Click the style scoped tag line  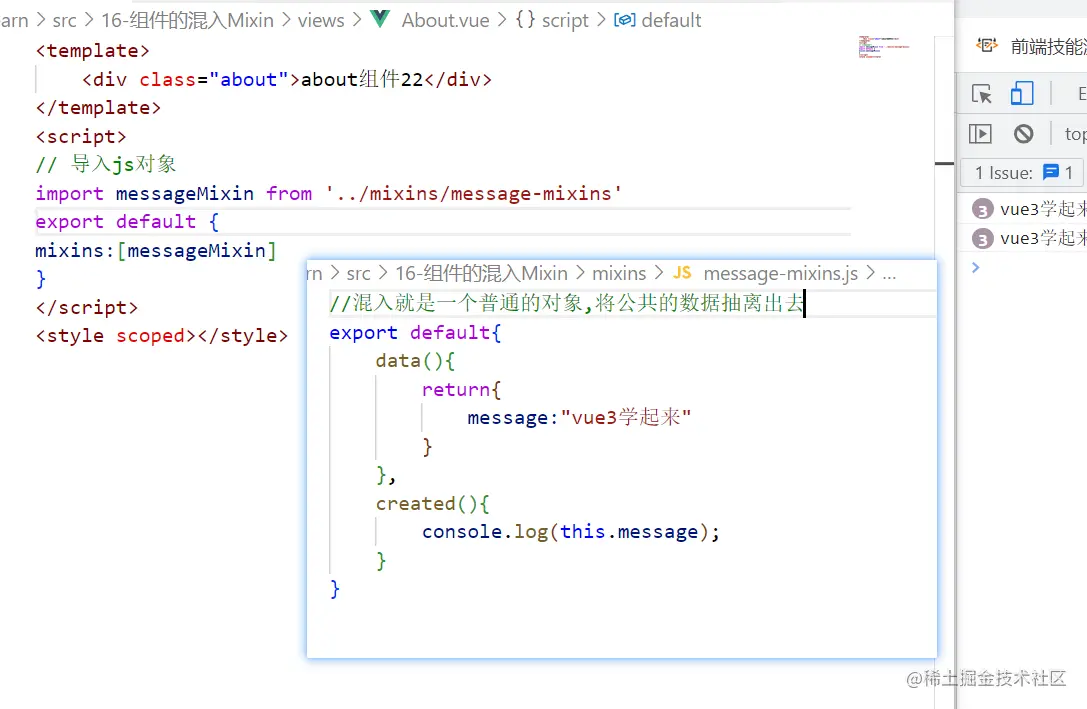[x=162, y=335]
